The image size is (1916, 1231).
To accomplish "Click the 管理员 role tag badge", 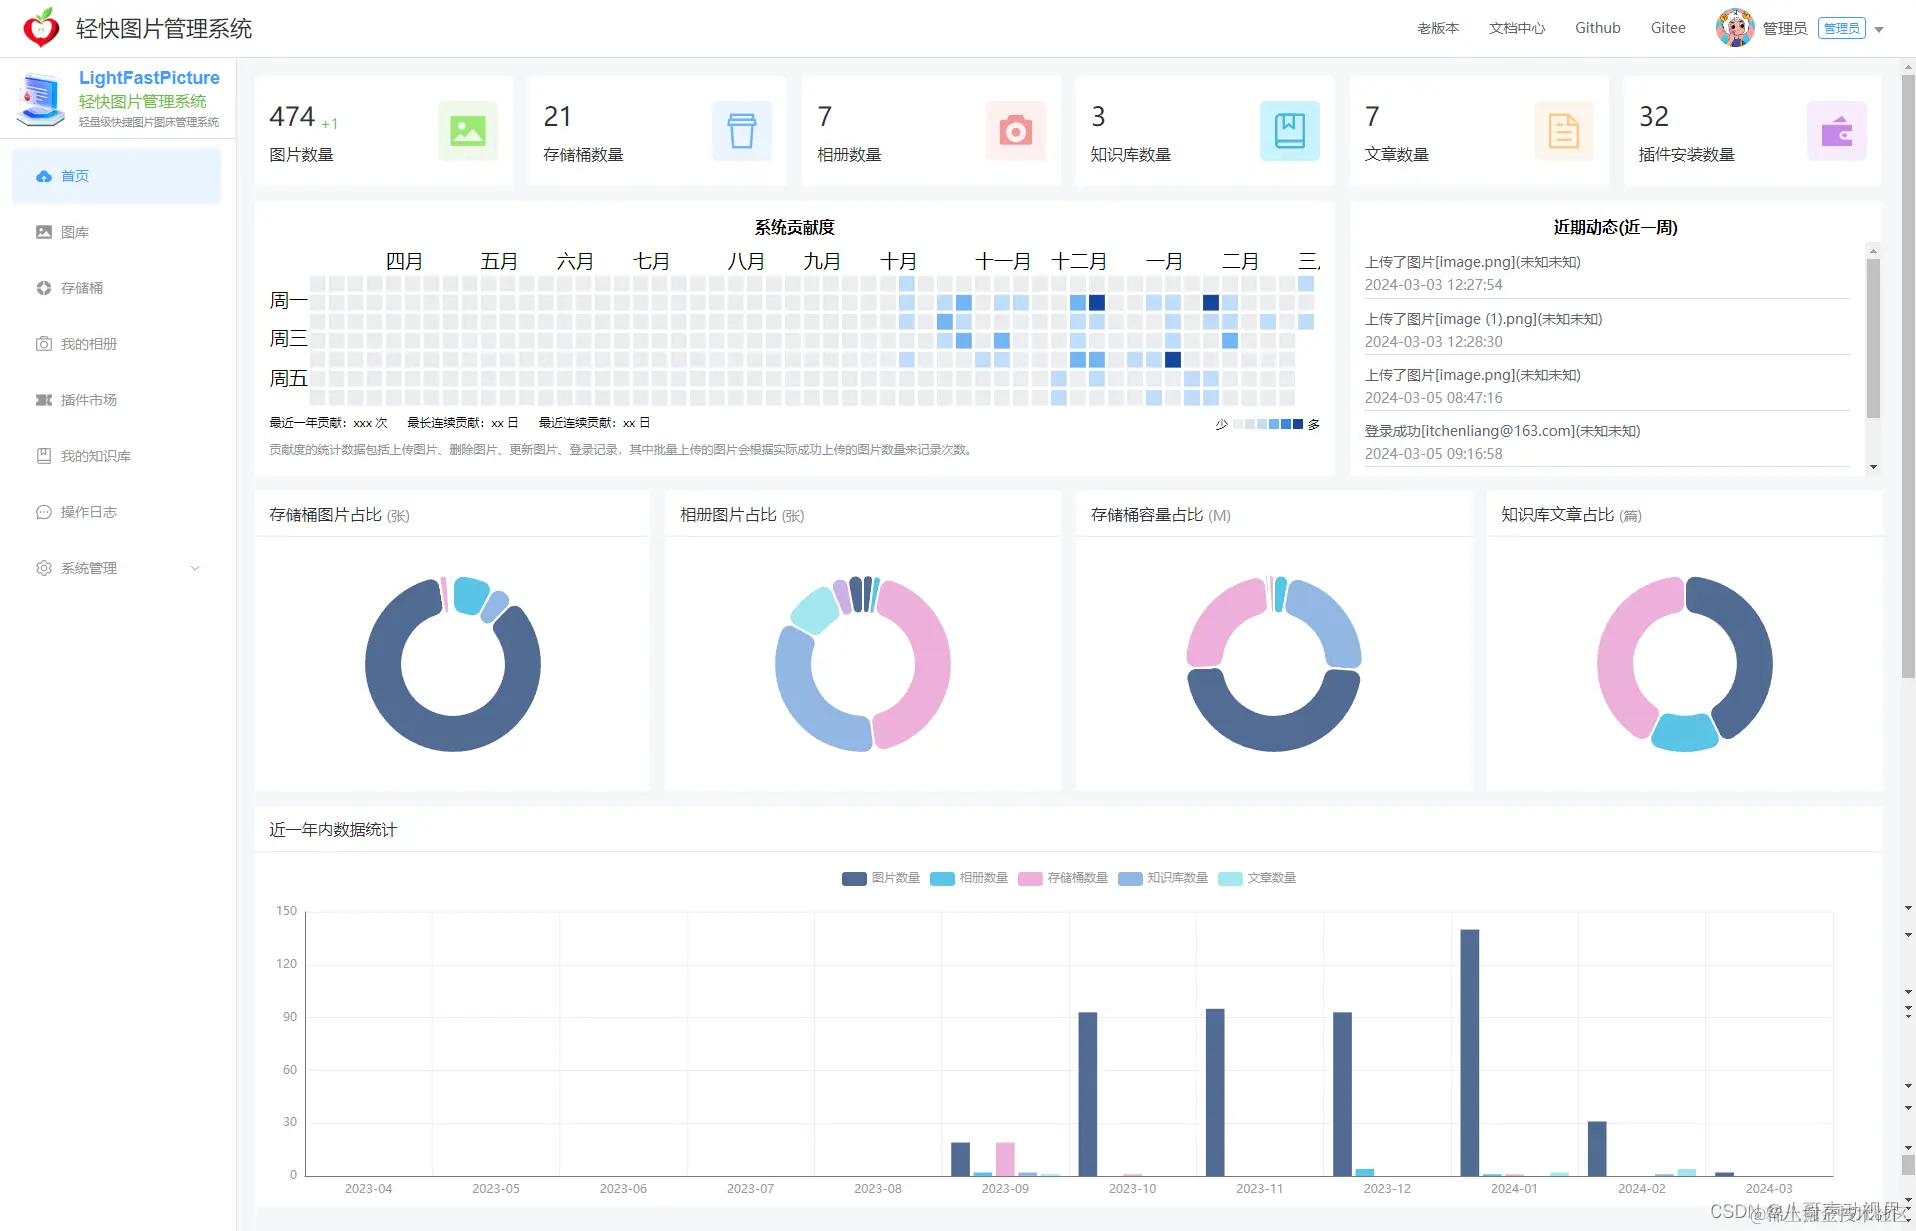I will click(1842, 28).
